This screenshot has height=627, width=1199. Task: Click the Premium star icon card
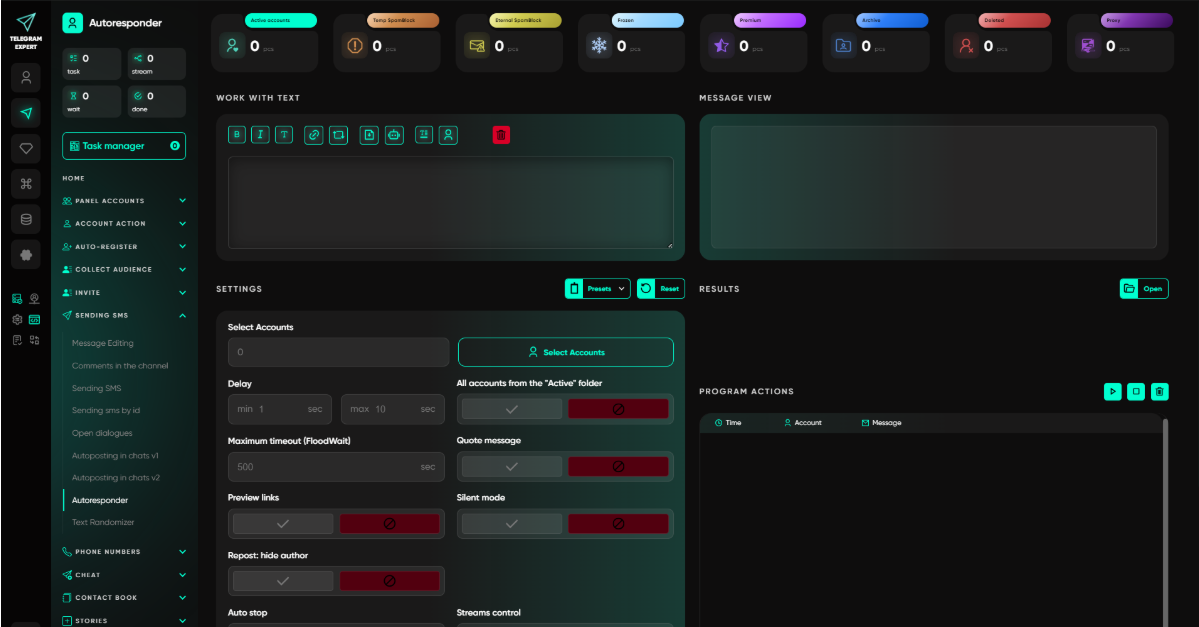point(721,46)
